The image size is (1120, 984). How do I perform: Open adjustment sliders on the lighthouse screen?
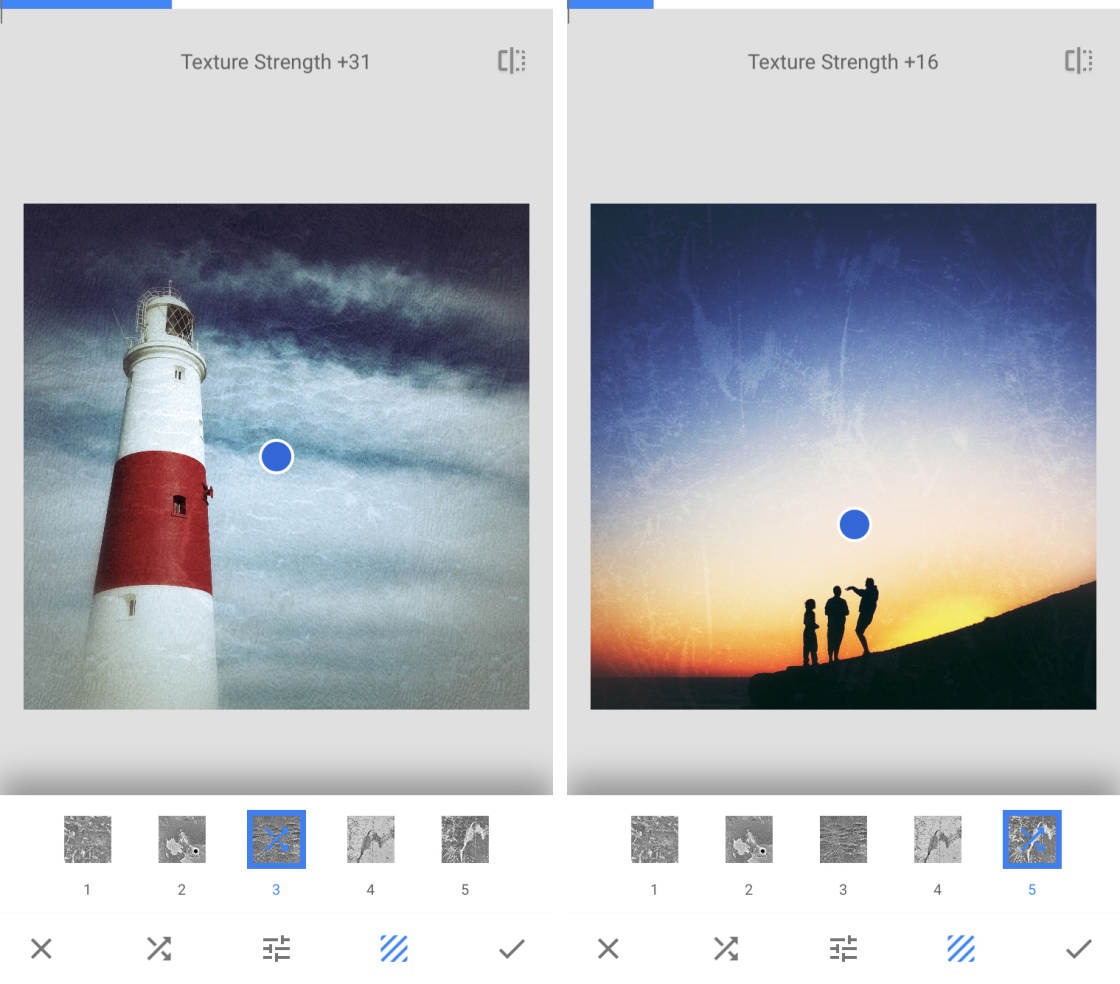(x=277, y=948)
